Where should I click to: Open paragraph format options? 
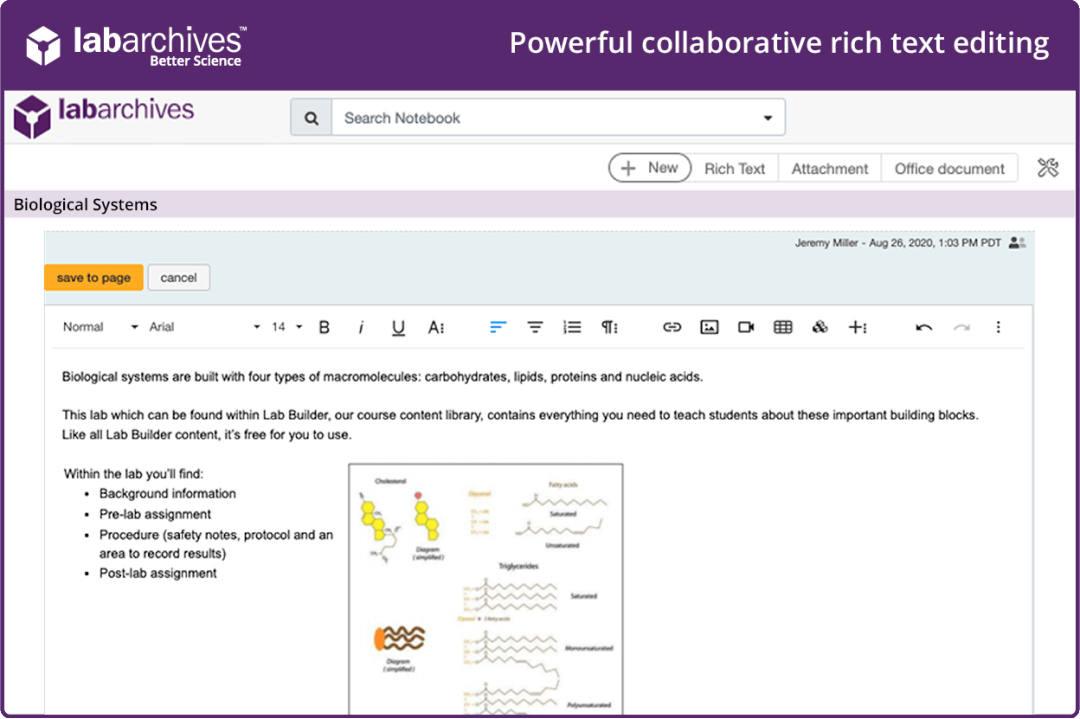coord(610,327)
